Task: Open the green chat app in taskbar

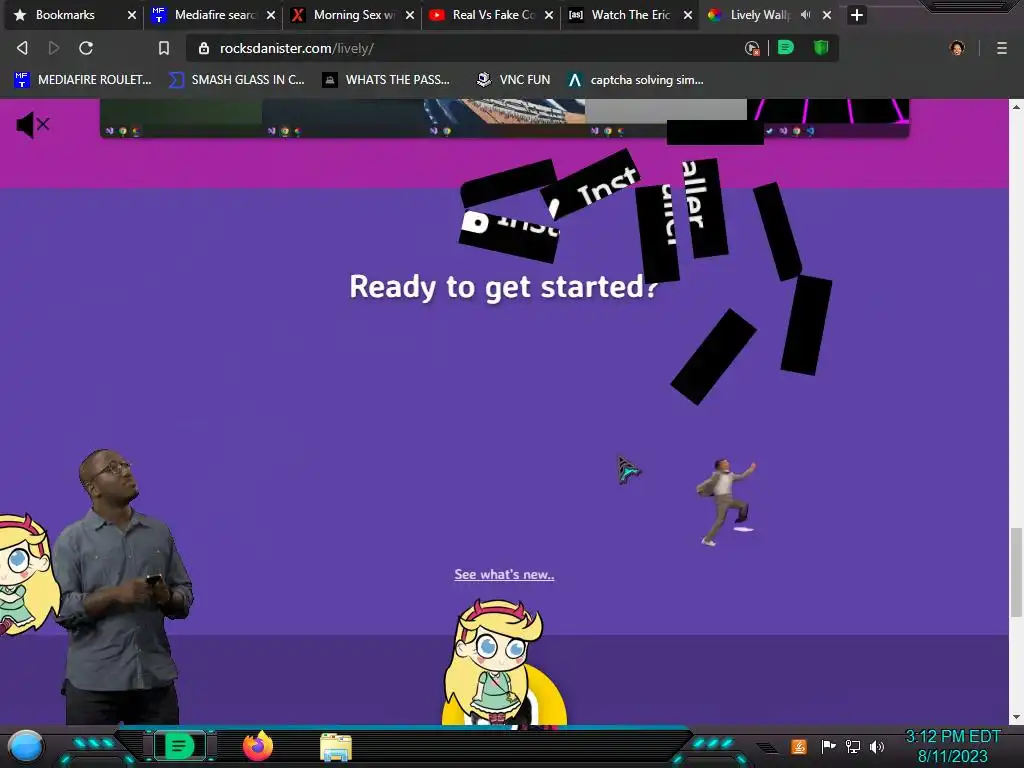Action: click(x=179, y=746)
